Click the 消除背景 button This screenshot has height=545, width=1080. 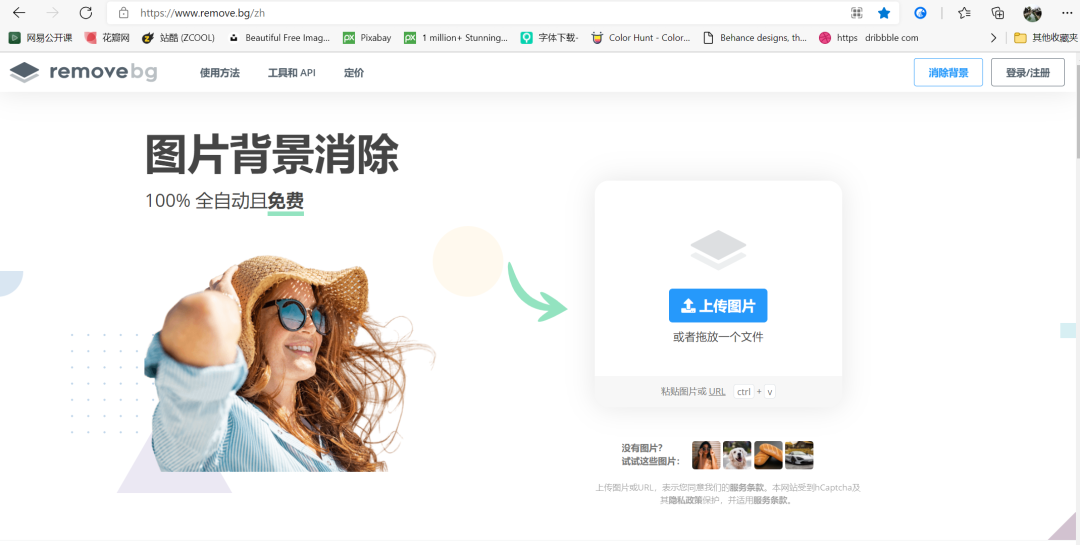pyautogui.click(x=948, y=72)
